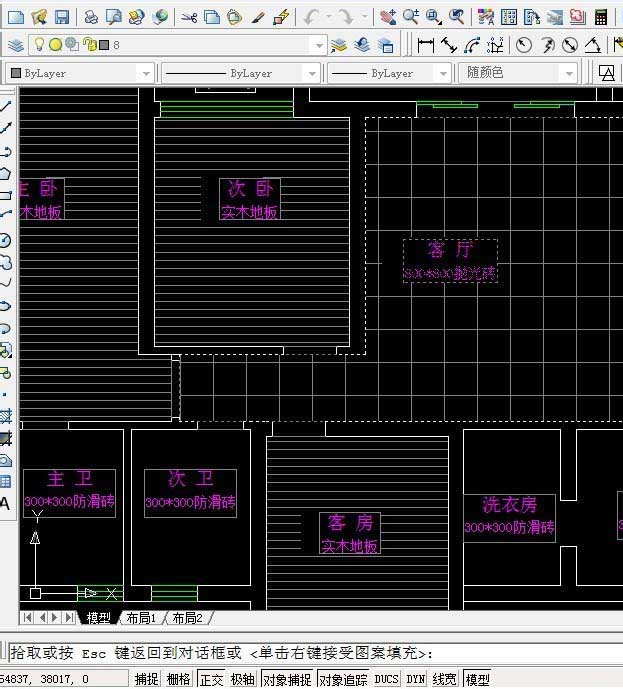
Task: Switch to the 布局2 layout tab
Action: [187, 618]
